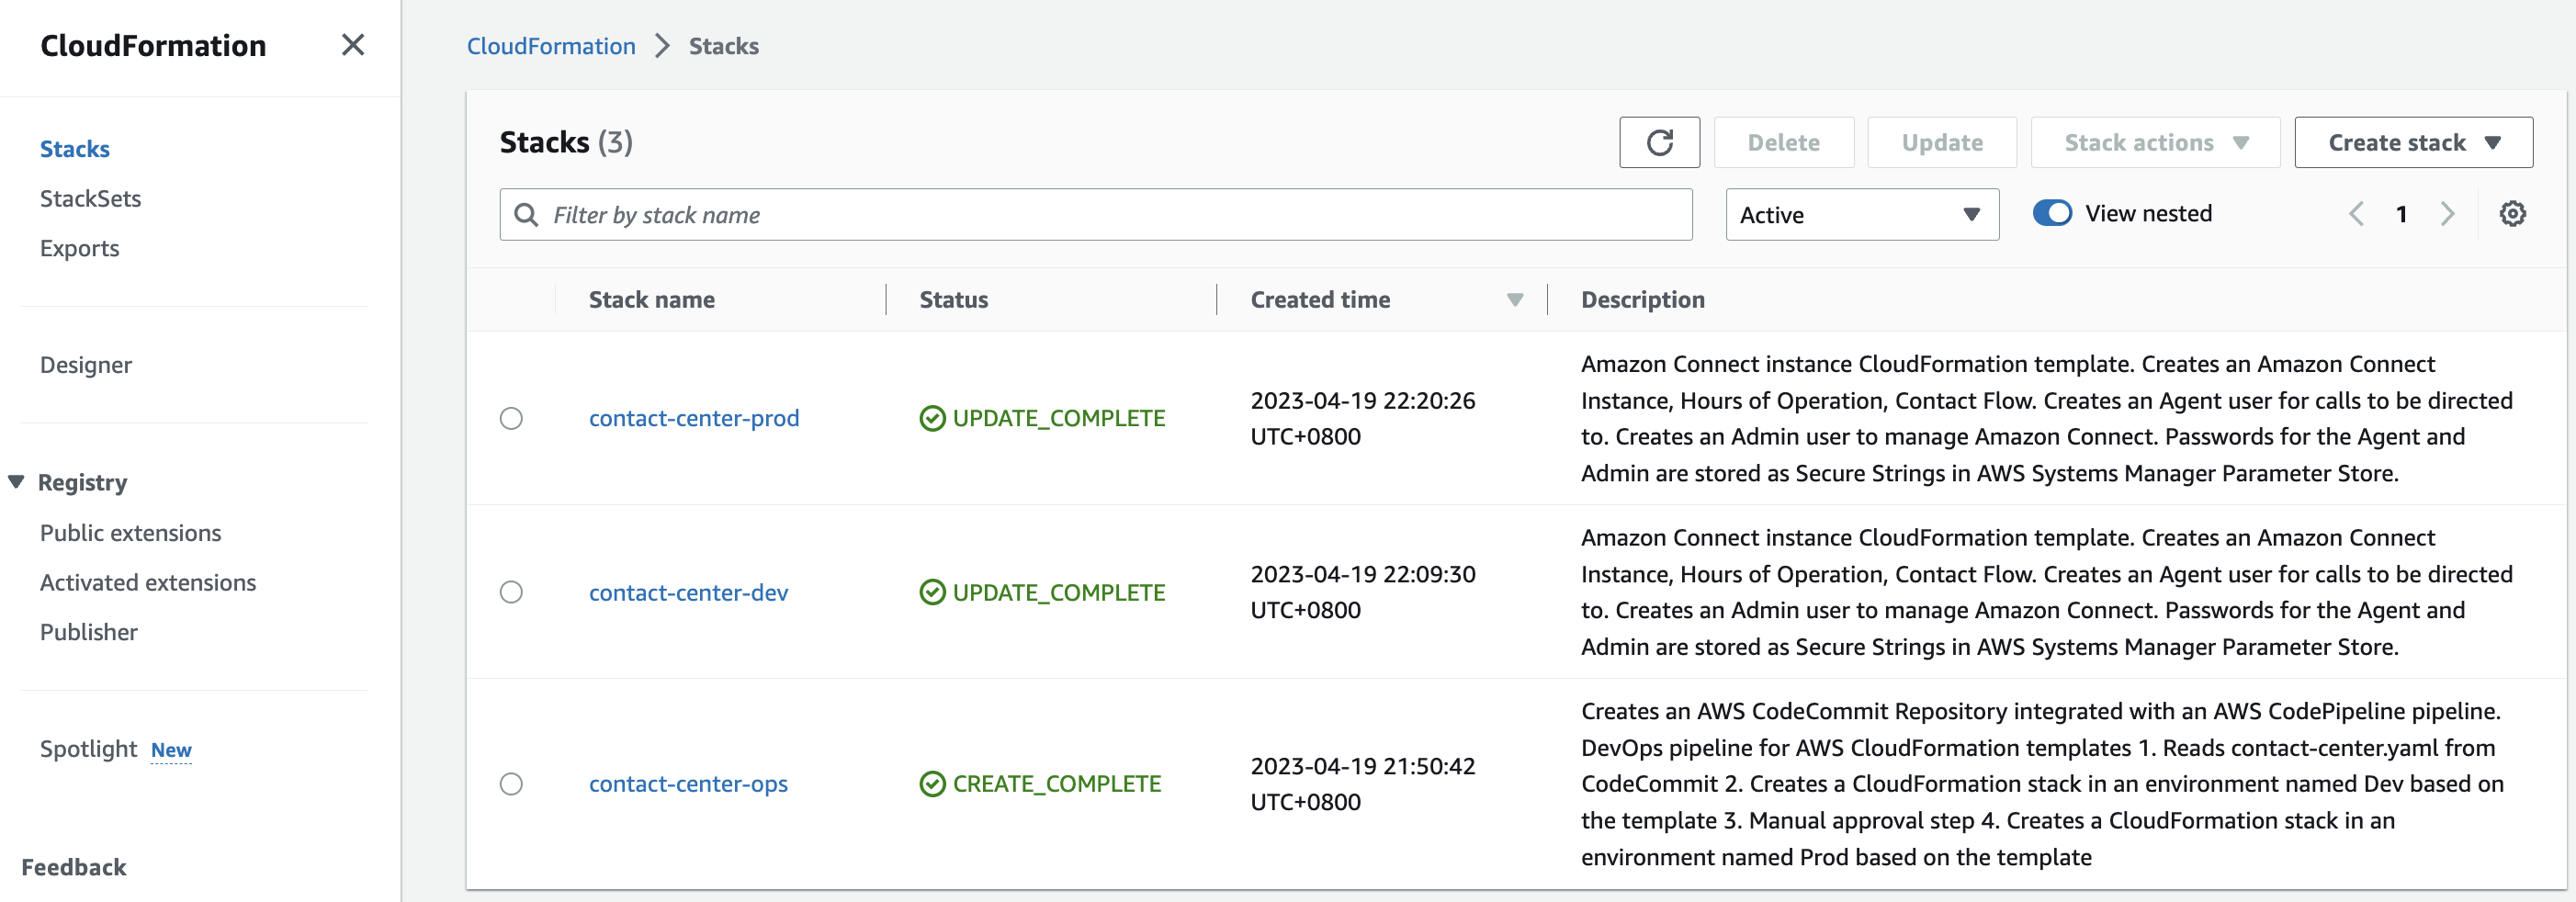Click the Stacks (3) heading

[x=566, y=142]
